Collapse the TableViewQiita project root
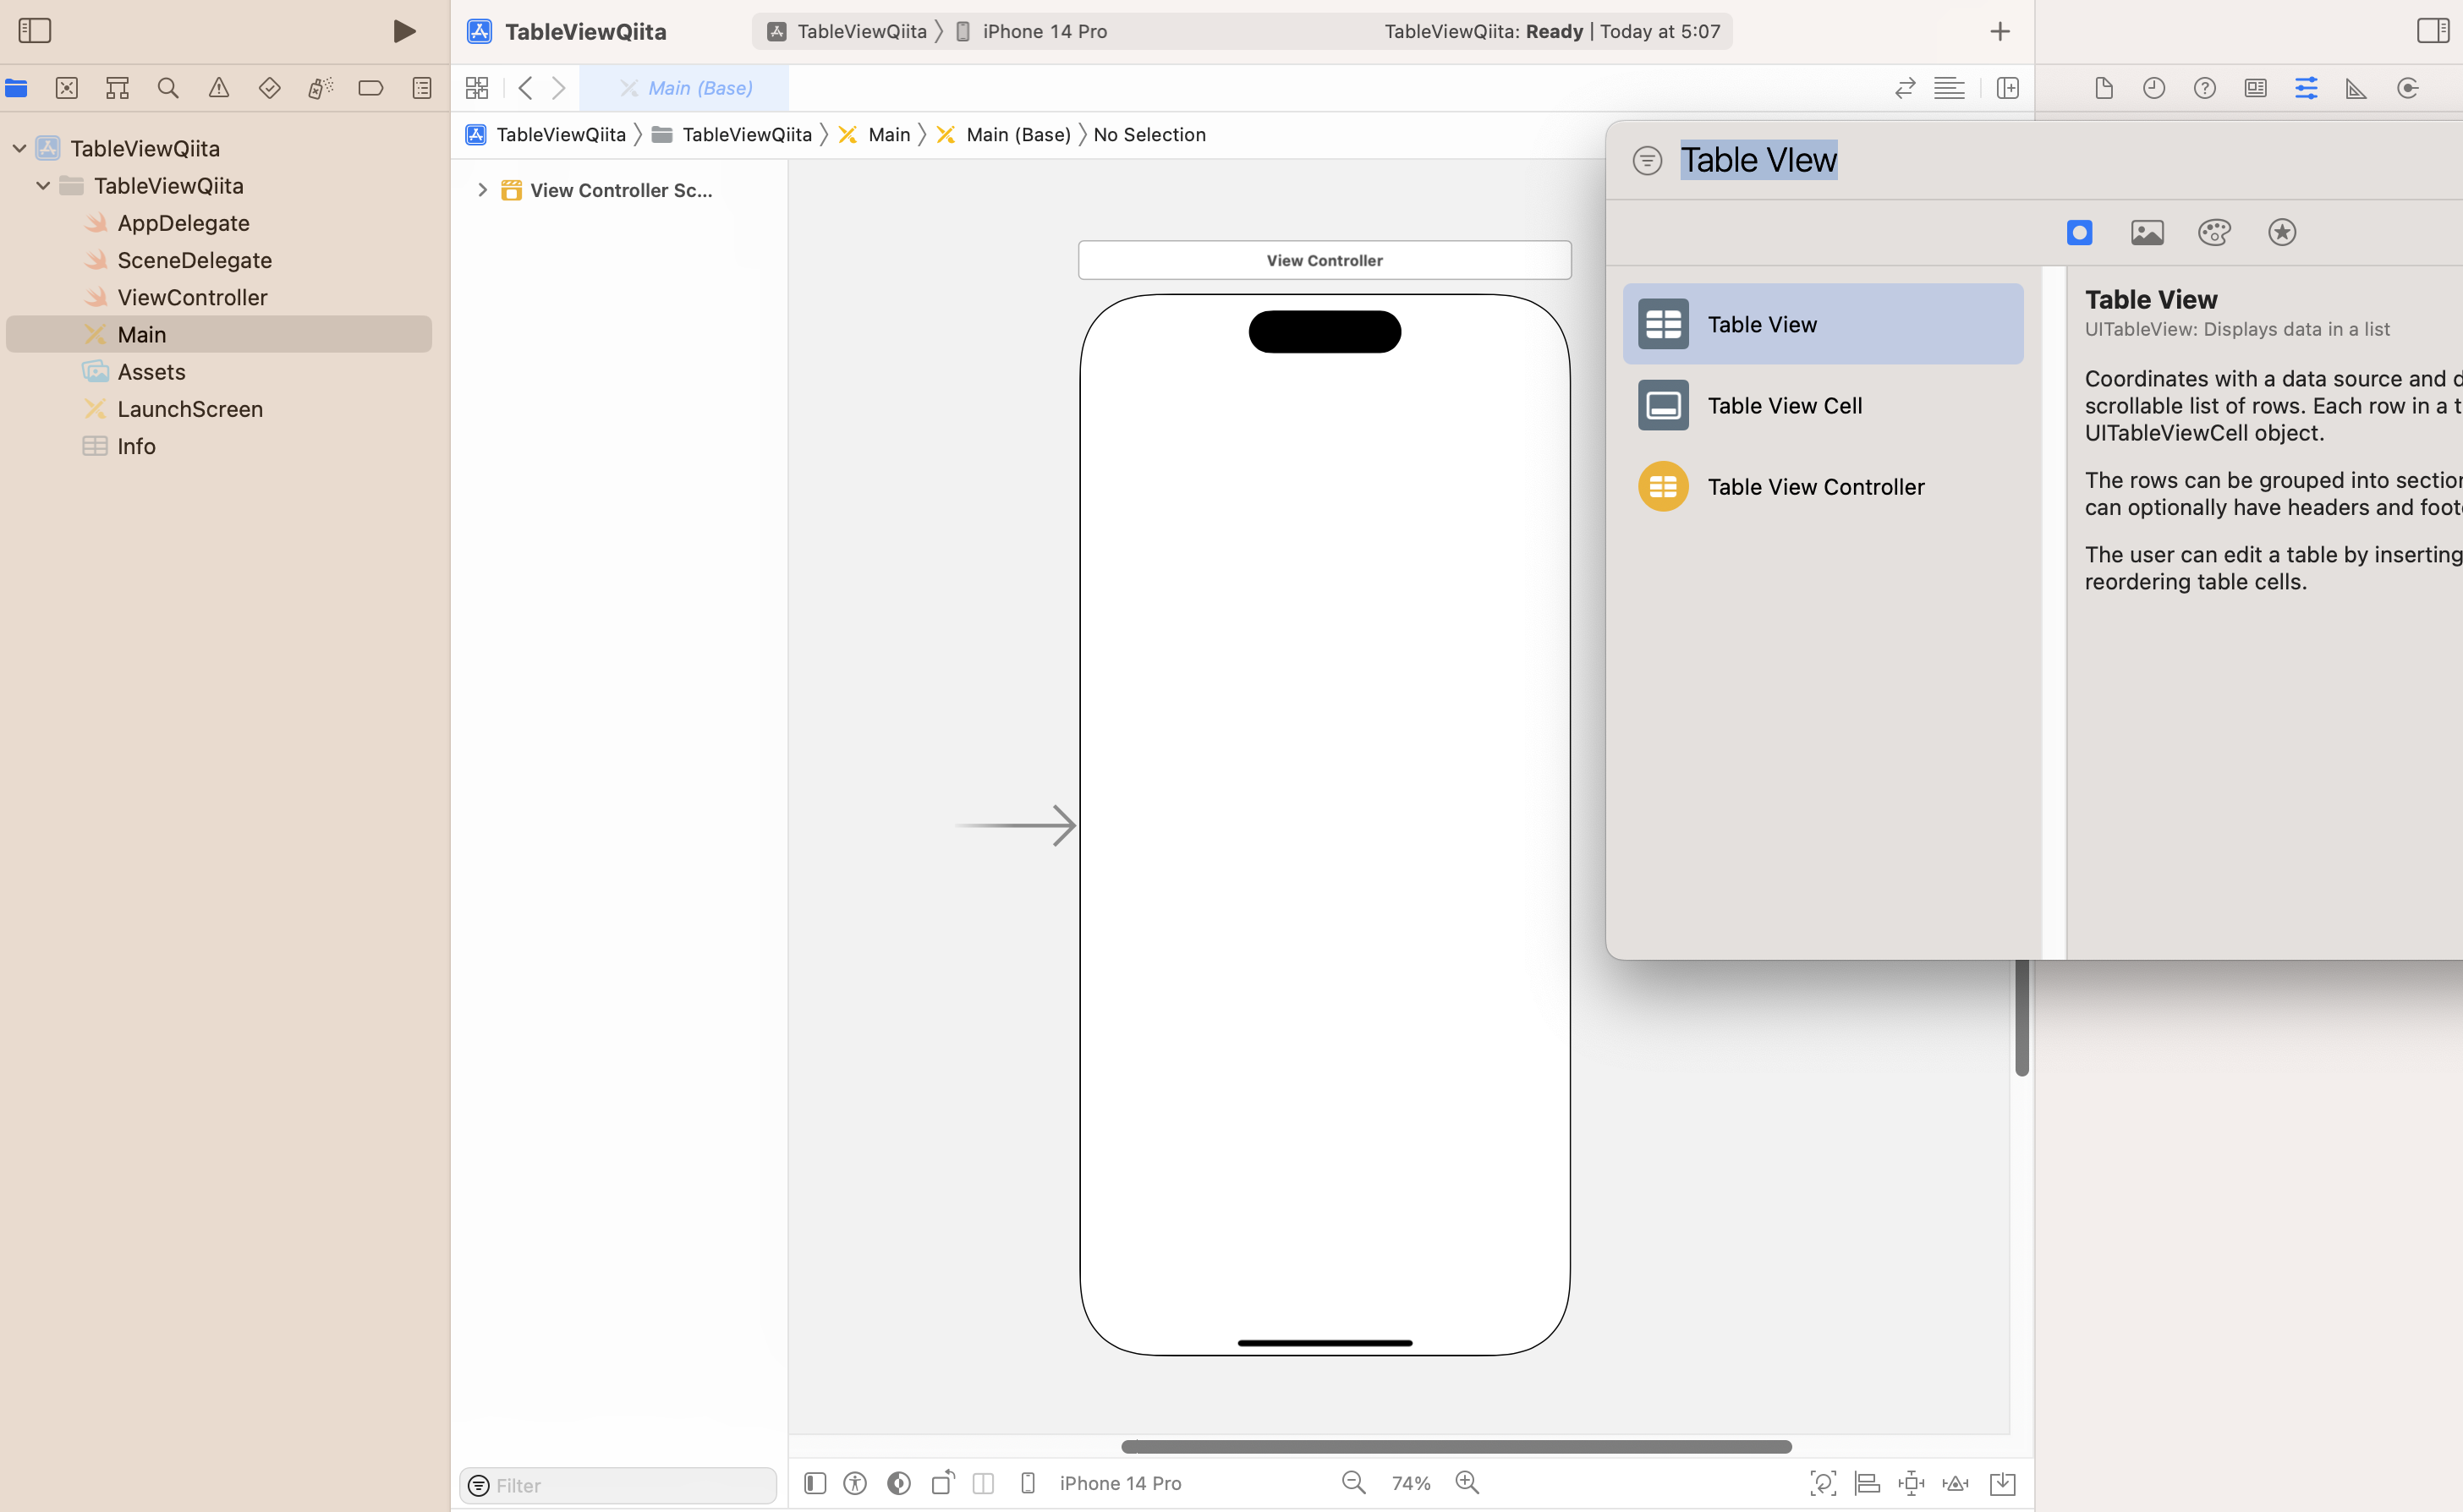The width and height of the screenshot is (2463, 1512). pos(19,148)
